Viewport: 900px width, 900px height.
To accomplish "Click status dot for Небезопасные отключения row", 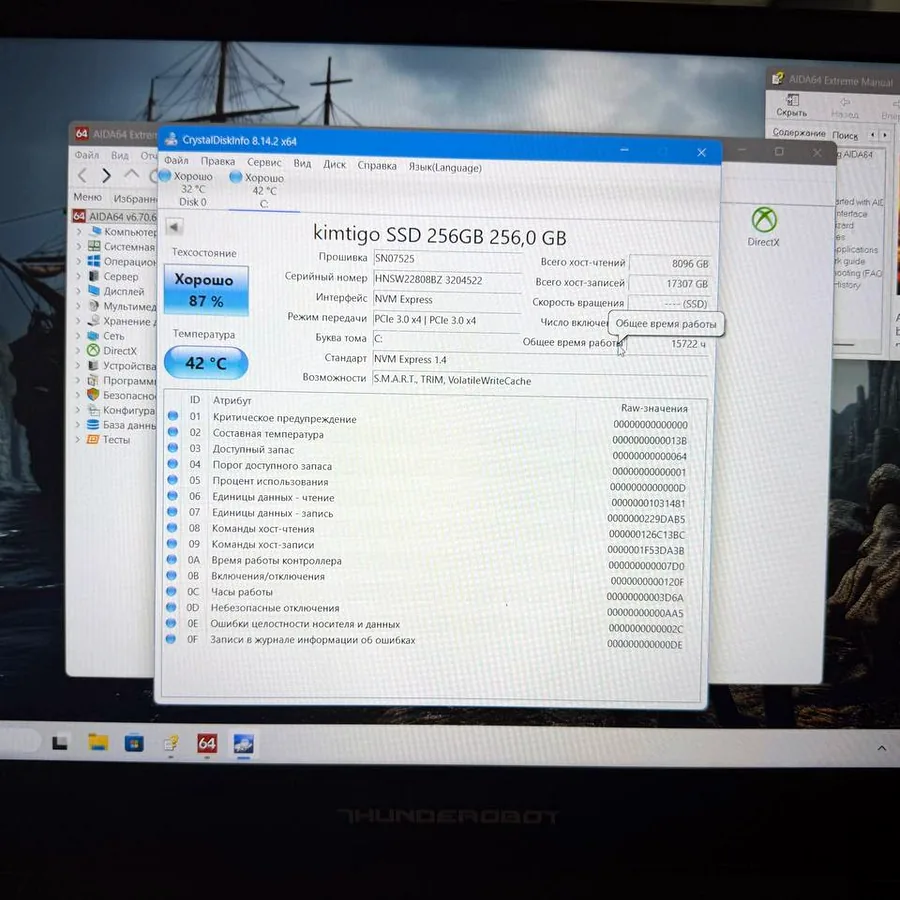I will click(x=171, y=607).
